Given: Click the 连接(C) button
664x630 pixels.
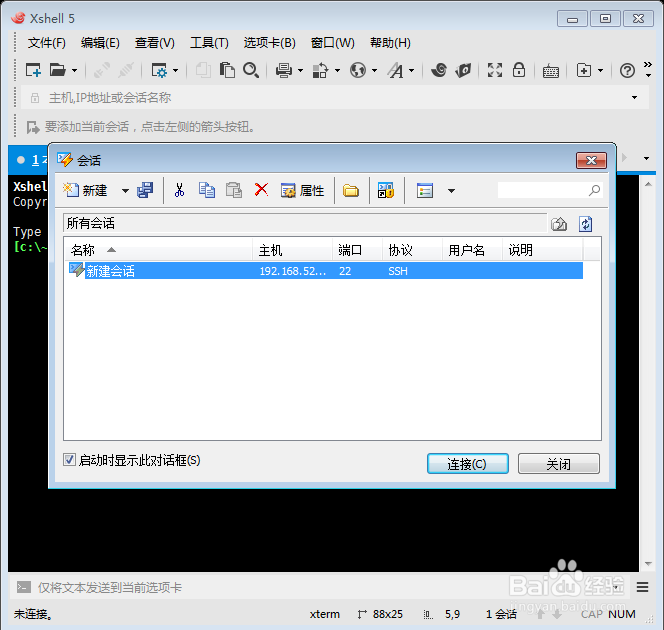Looking at the screenshot, I should pyautogui.click(x=468, y=464).
